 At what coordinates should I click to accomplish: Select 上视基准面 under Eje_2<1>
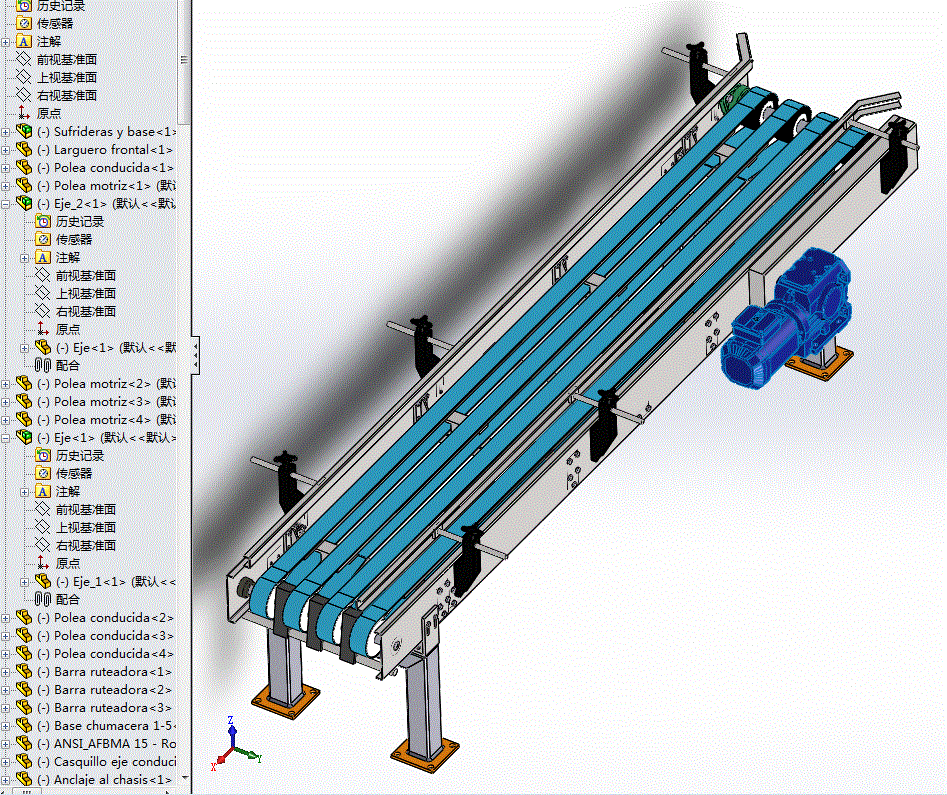tap(86, 294)
